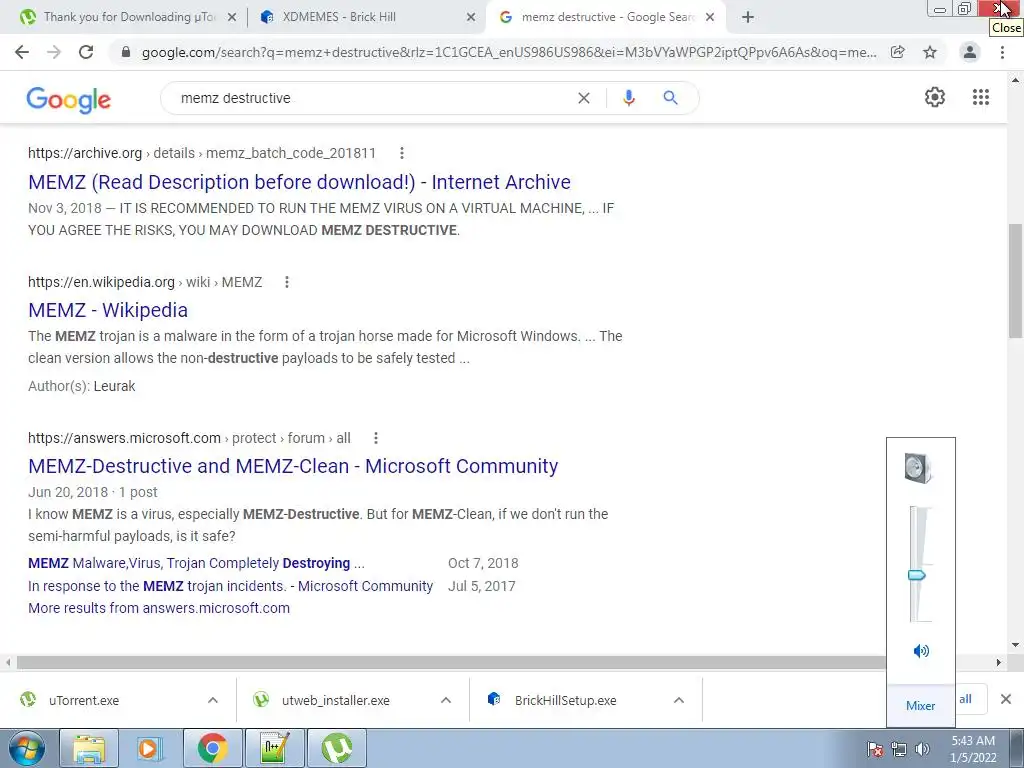Click the browser forward arrow

coord(54,52)
